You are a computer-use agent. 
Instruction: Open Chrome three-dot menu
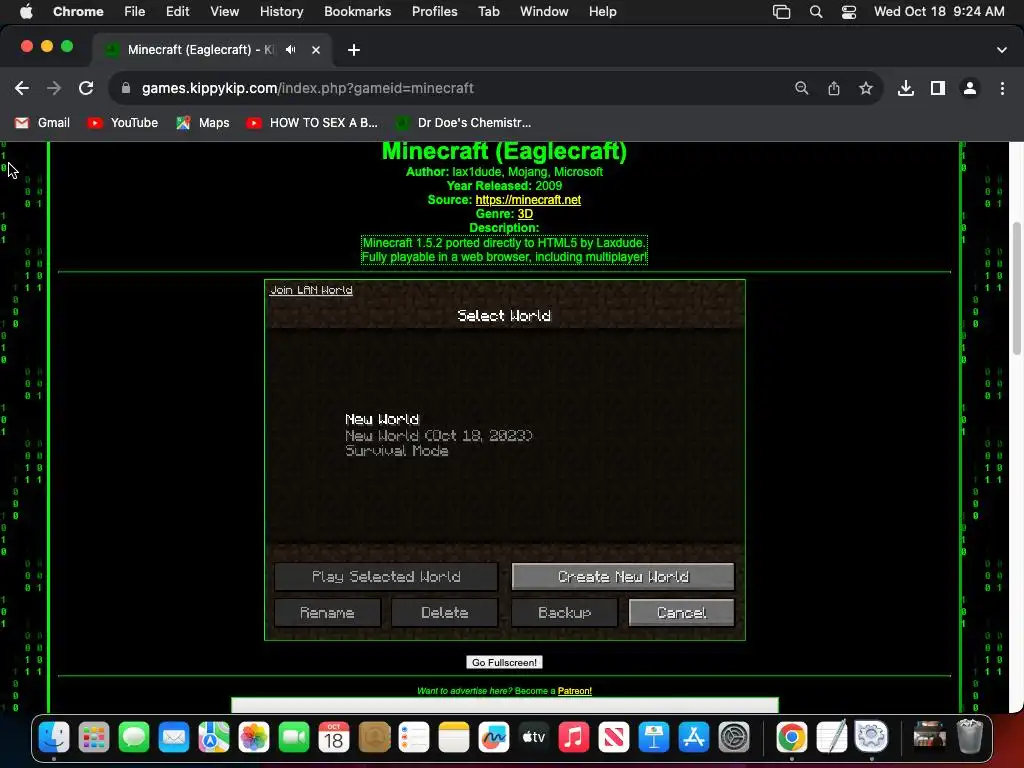pyautogui.click(x=1002, y=88)
